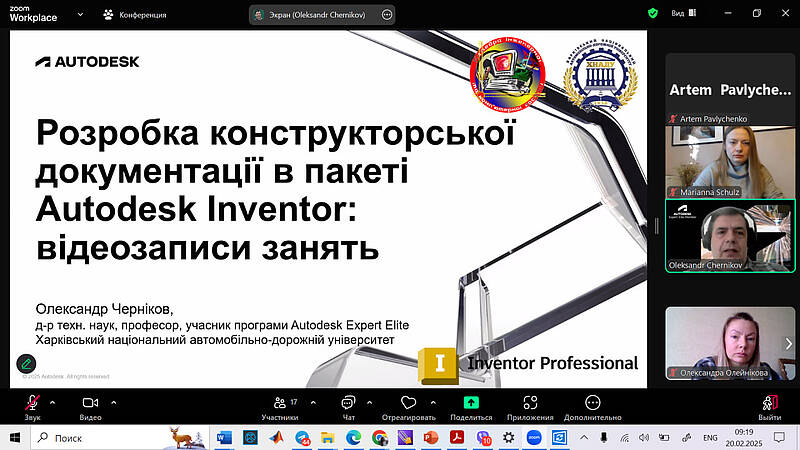
Task: Open reactions with the Отреагировать heart
Action: 409,408
